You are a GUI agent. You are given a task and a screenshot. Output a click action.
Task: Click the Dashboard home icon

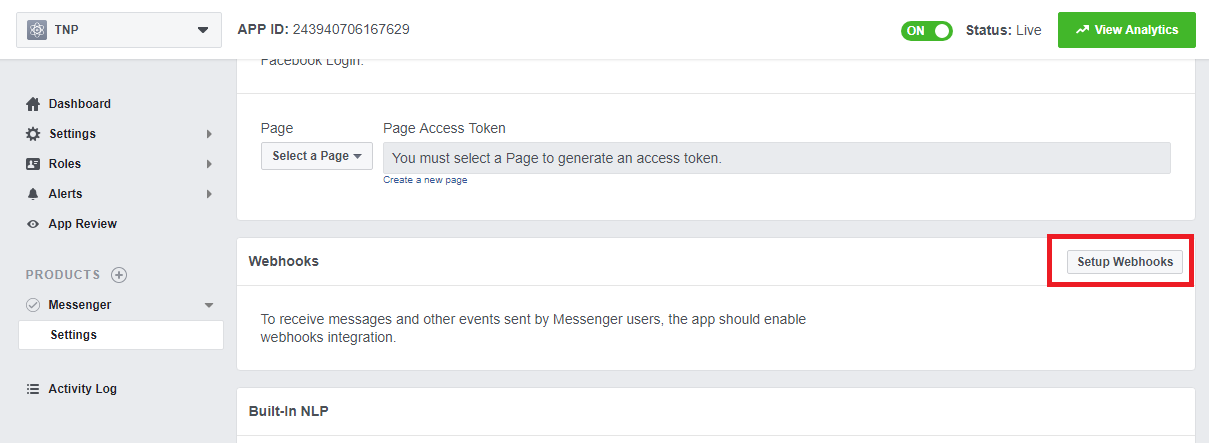(x=33, y=104)
